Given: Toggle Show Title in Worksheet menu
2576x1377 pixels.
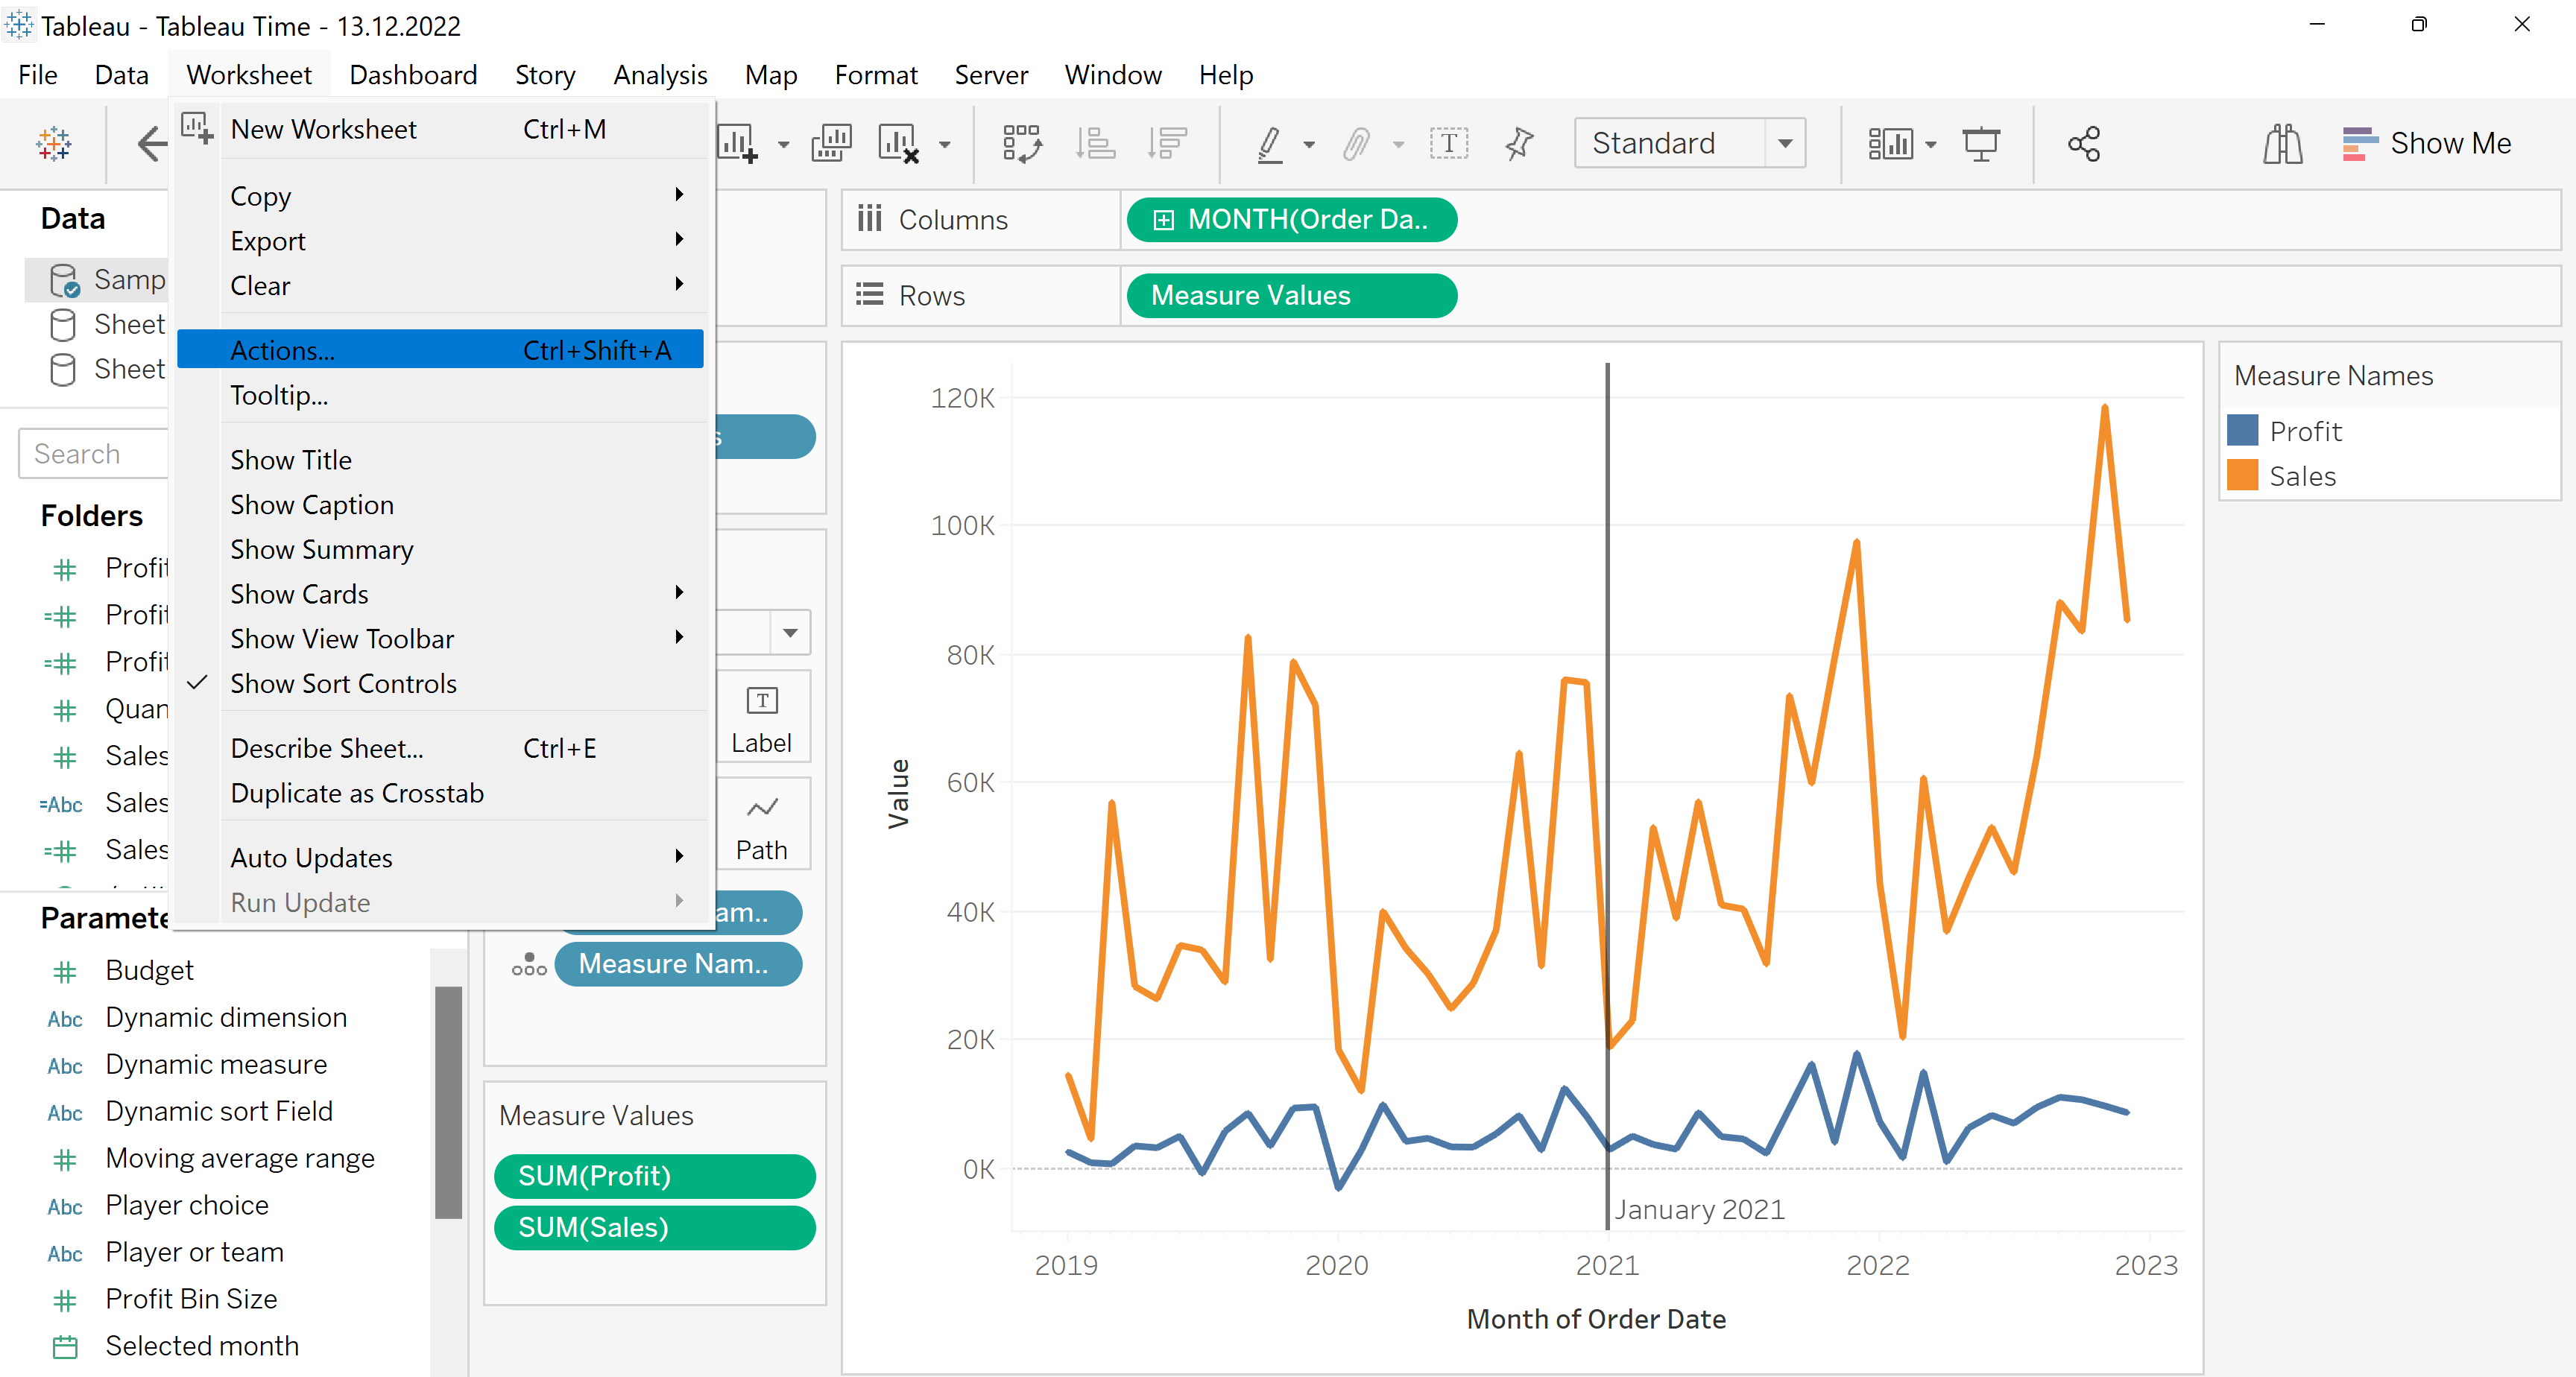Looking at the screenshot, I should point(291,460).
